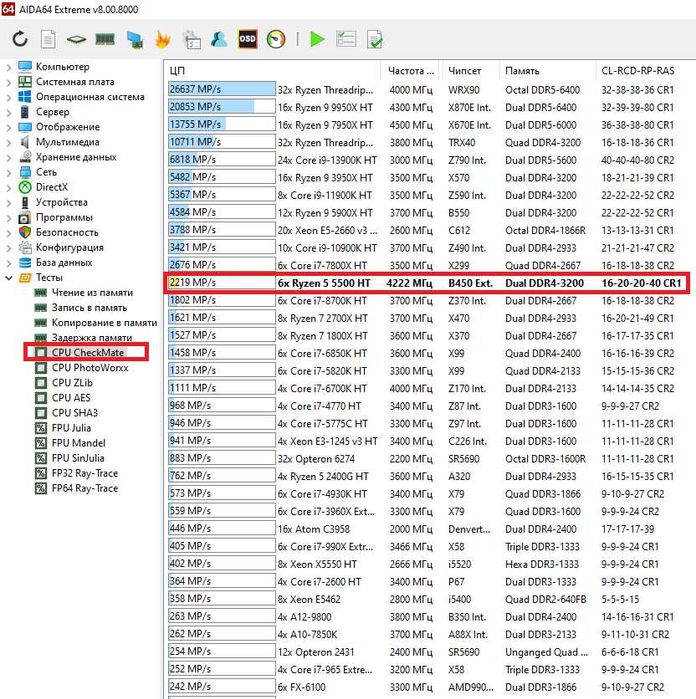Select FPU Mandel benchmark

[78, 443]
